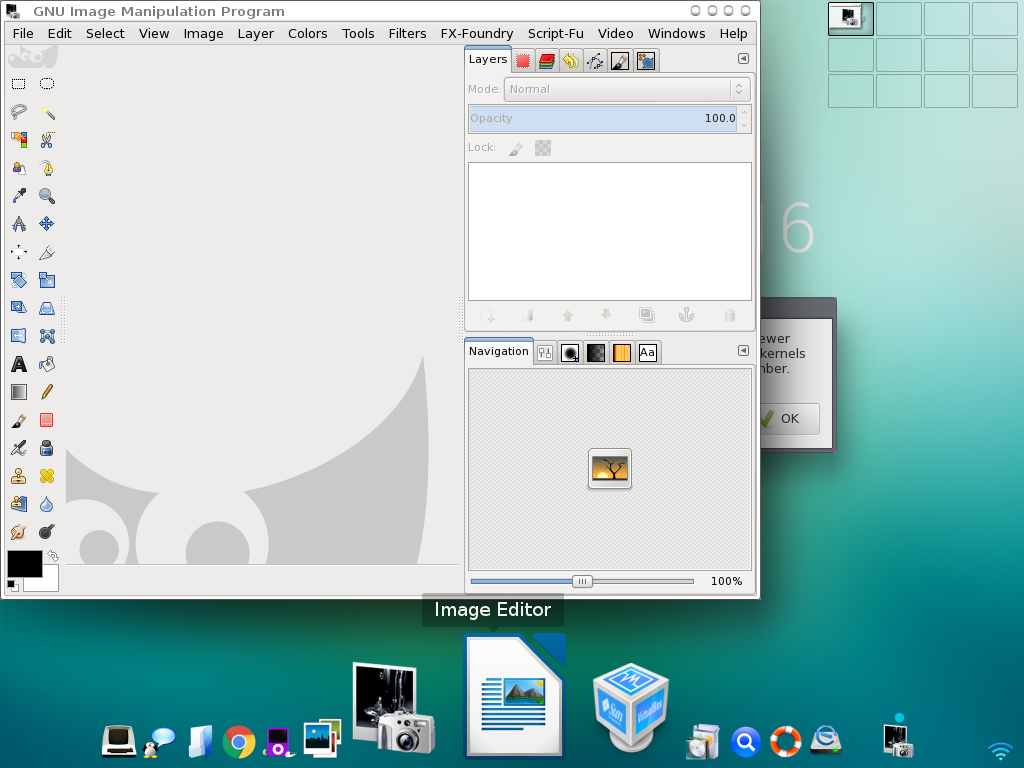The image size is (1024, 768).
Task: Open the layer Mode dropdown
Action: [x=627, y=89]
